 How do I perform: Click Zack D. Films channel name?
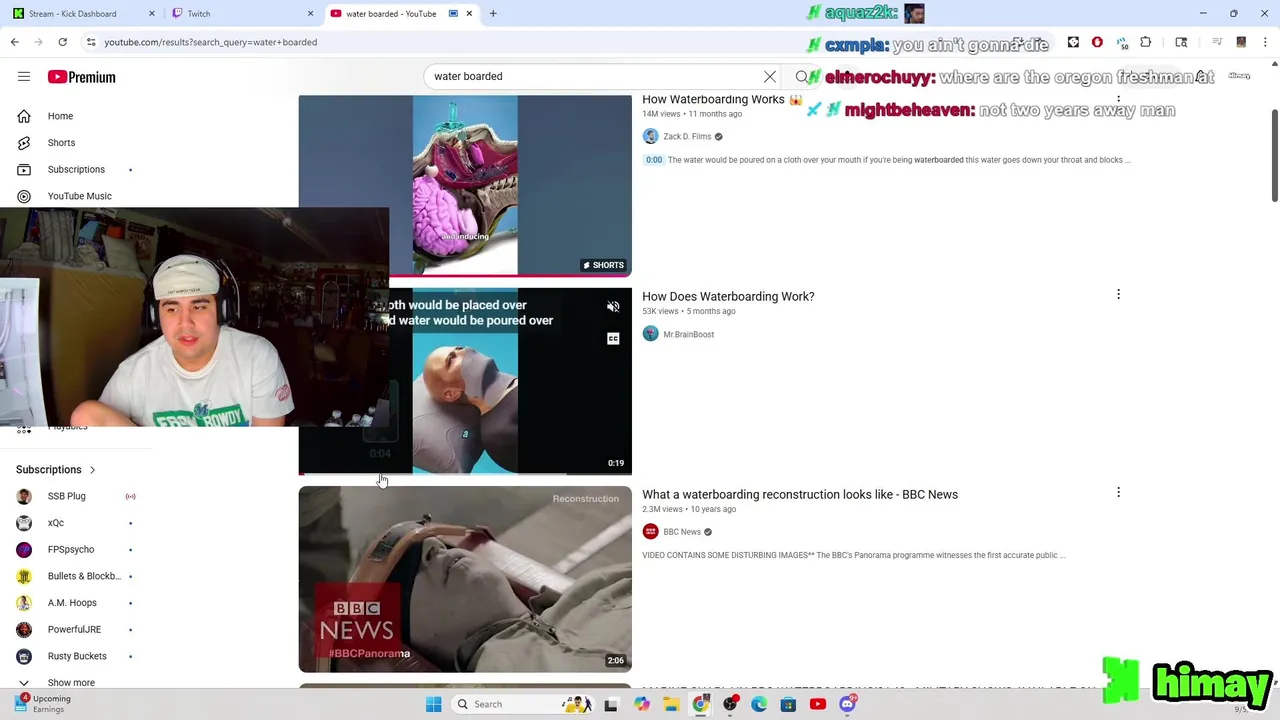click(x=687, y=136)
